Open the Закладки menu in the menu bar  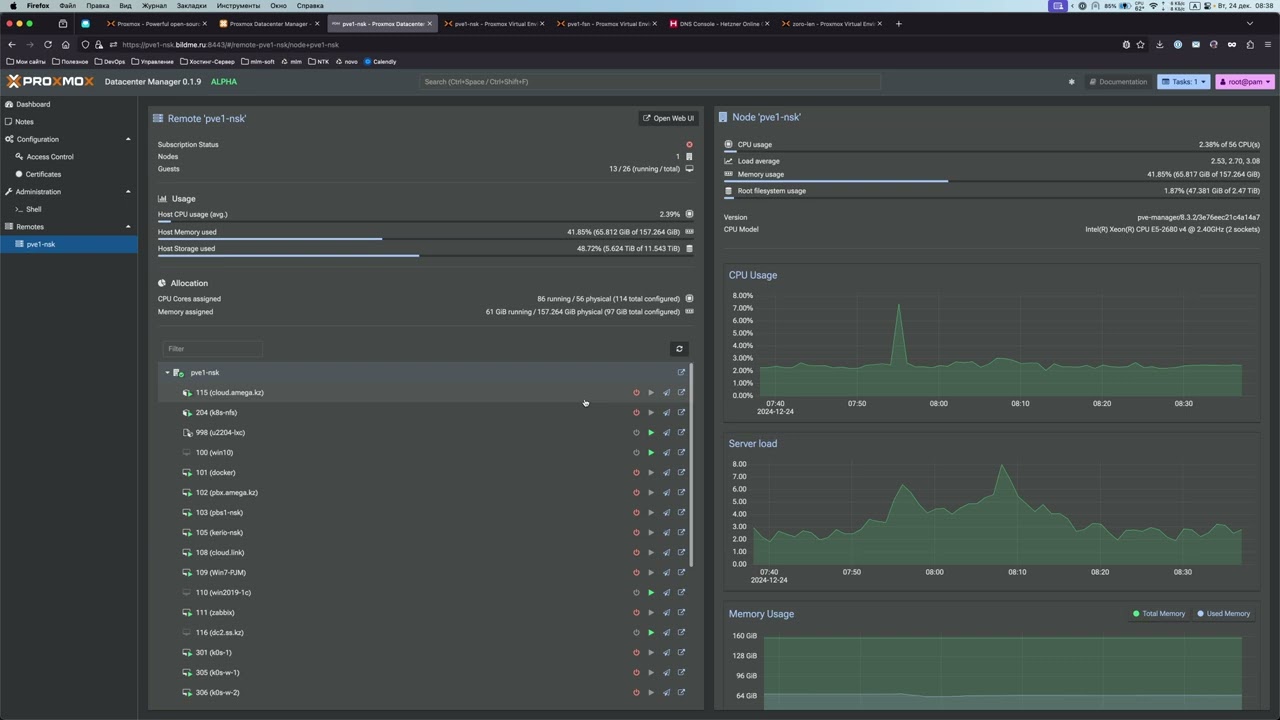coord(191,6)
